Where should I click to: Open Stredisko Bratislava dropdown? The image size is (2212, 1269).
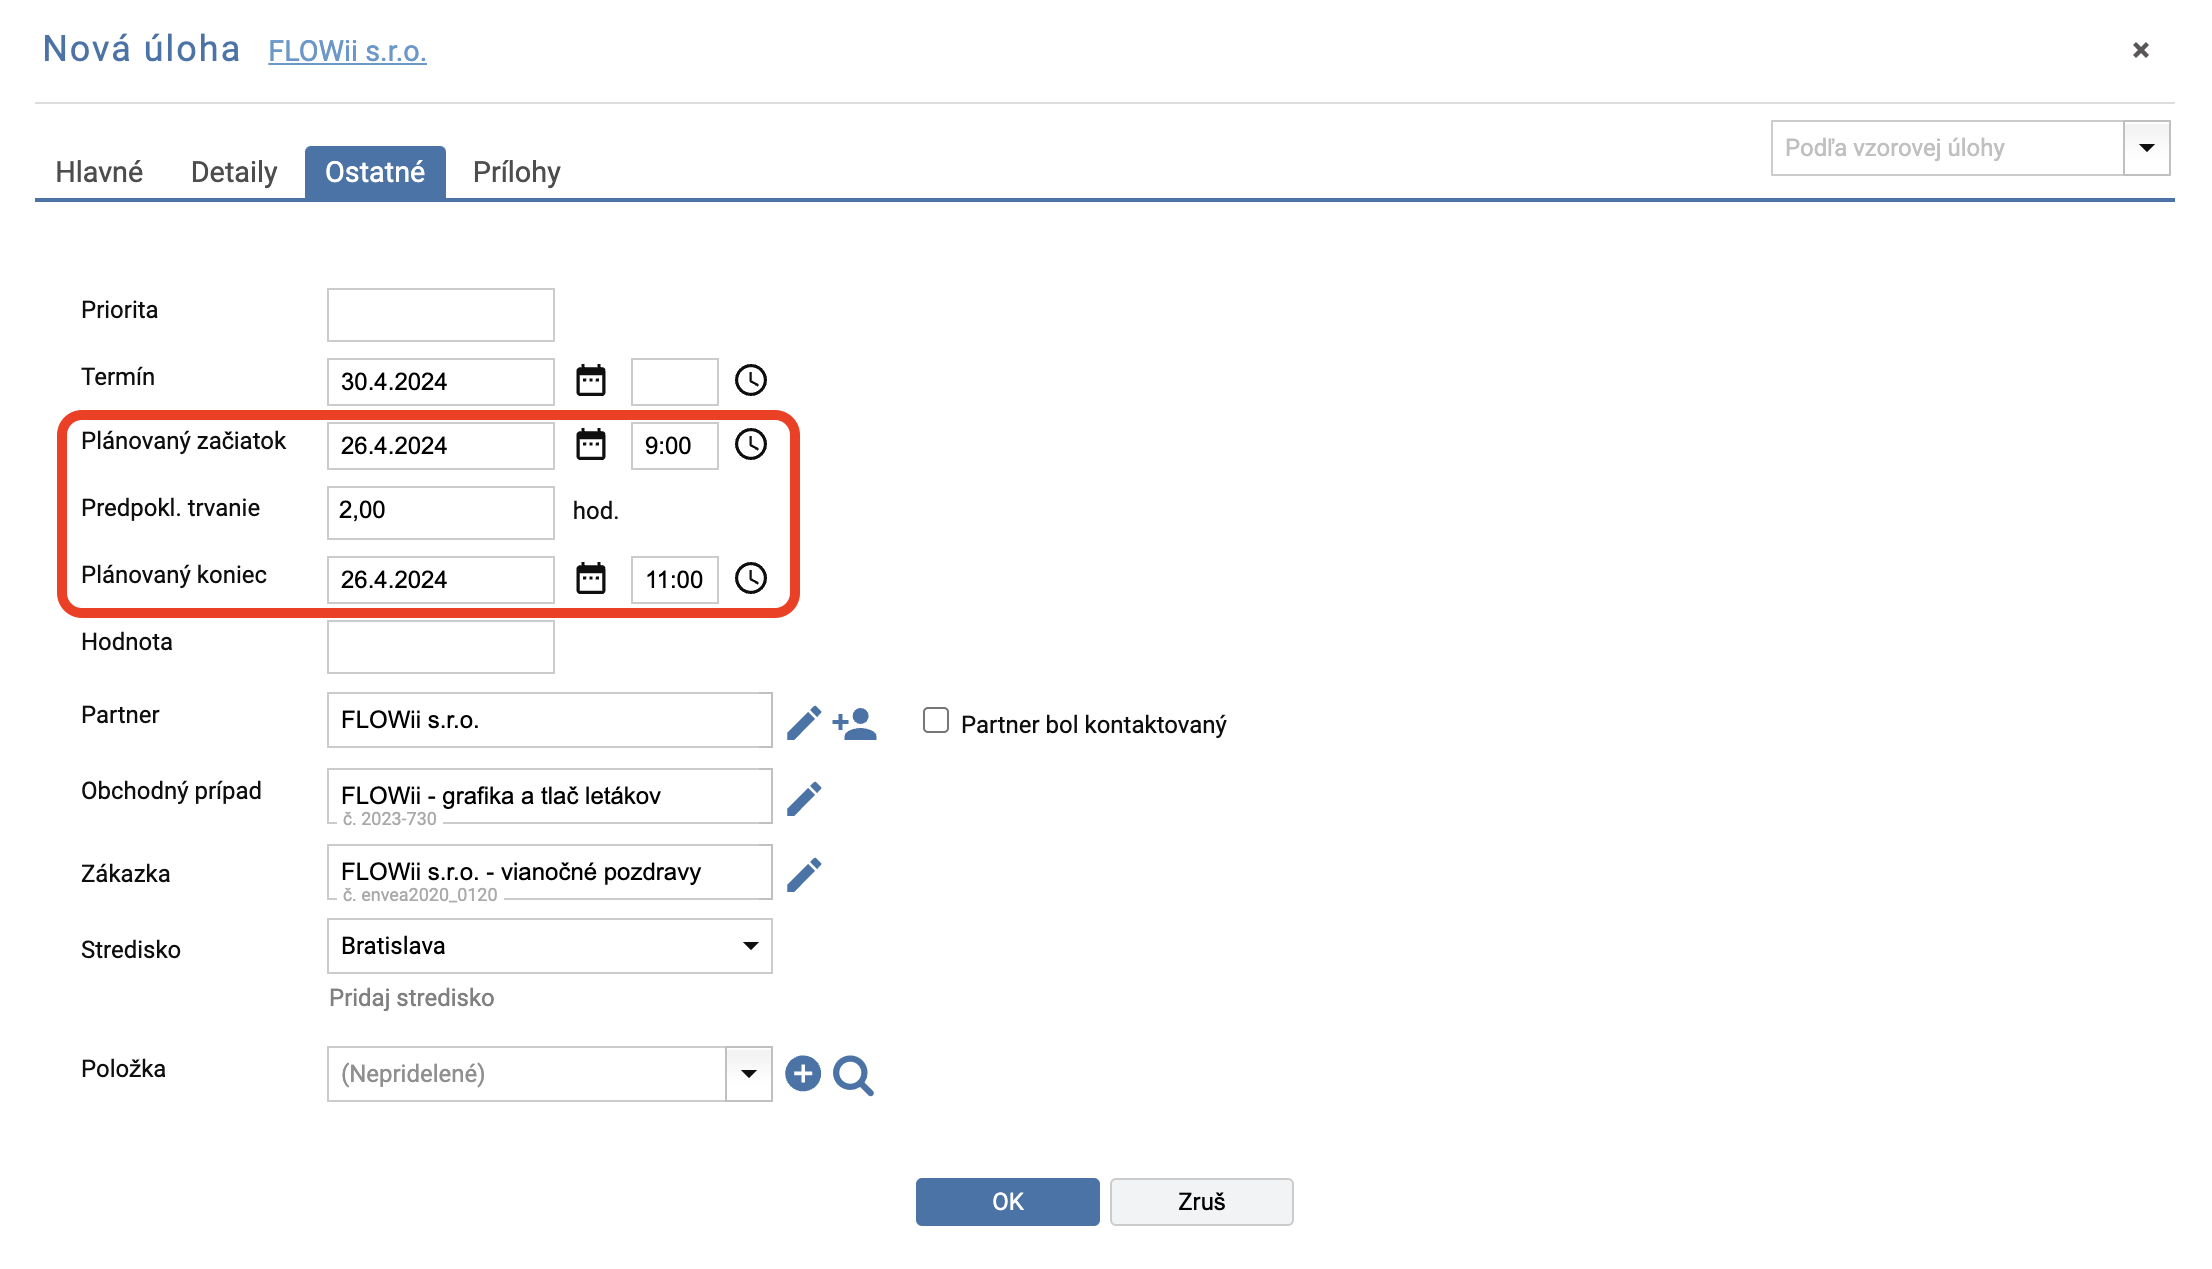(550, 946)
